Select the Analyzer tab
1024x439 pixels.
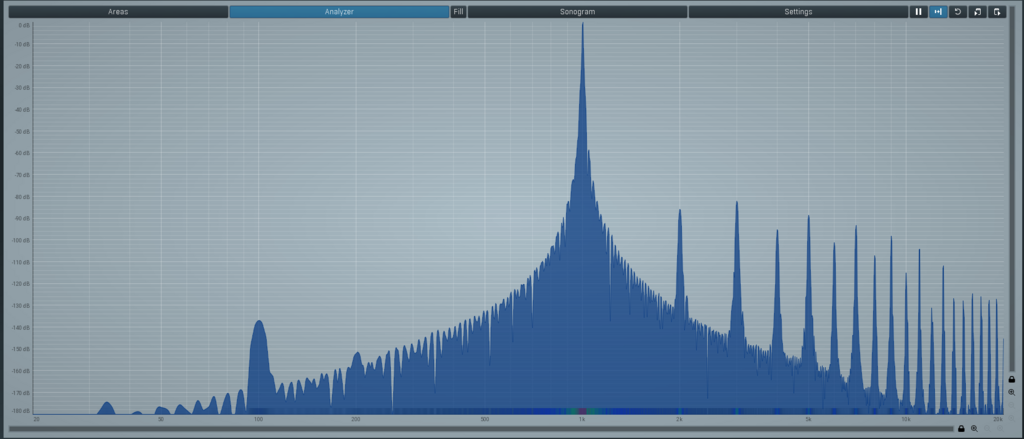[x=339, y=12]
